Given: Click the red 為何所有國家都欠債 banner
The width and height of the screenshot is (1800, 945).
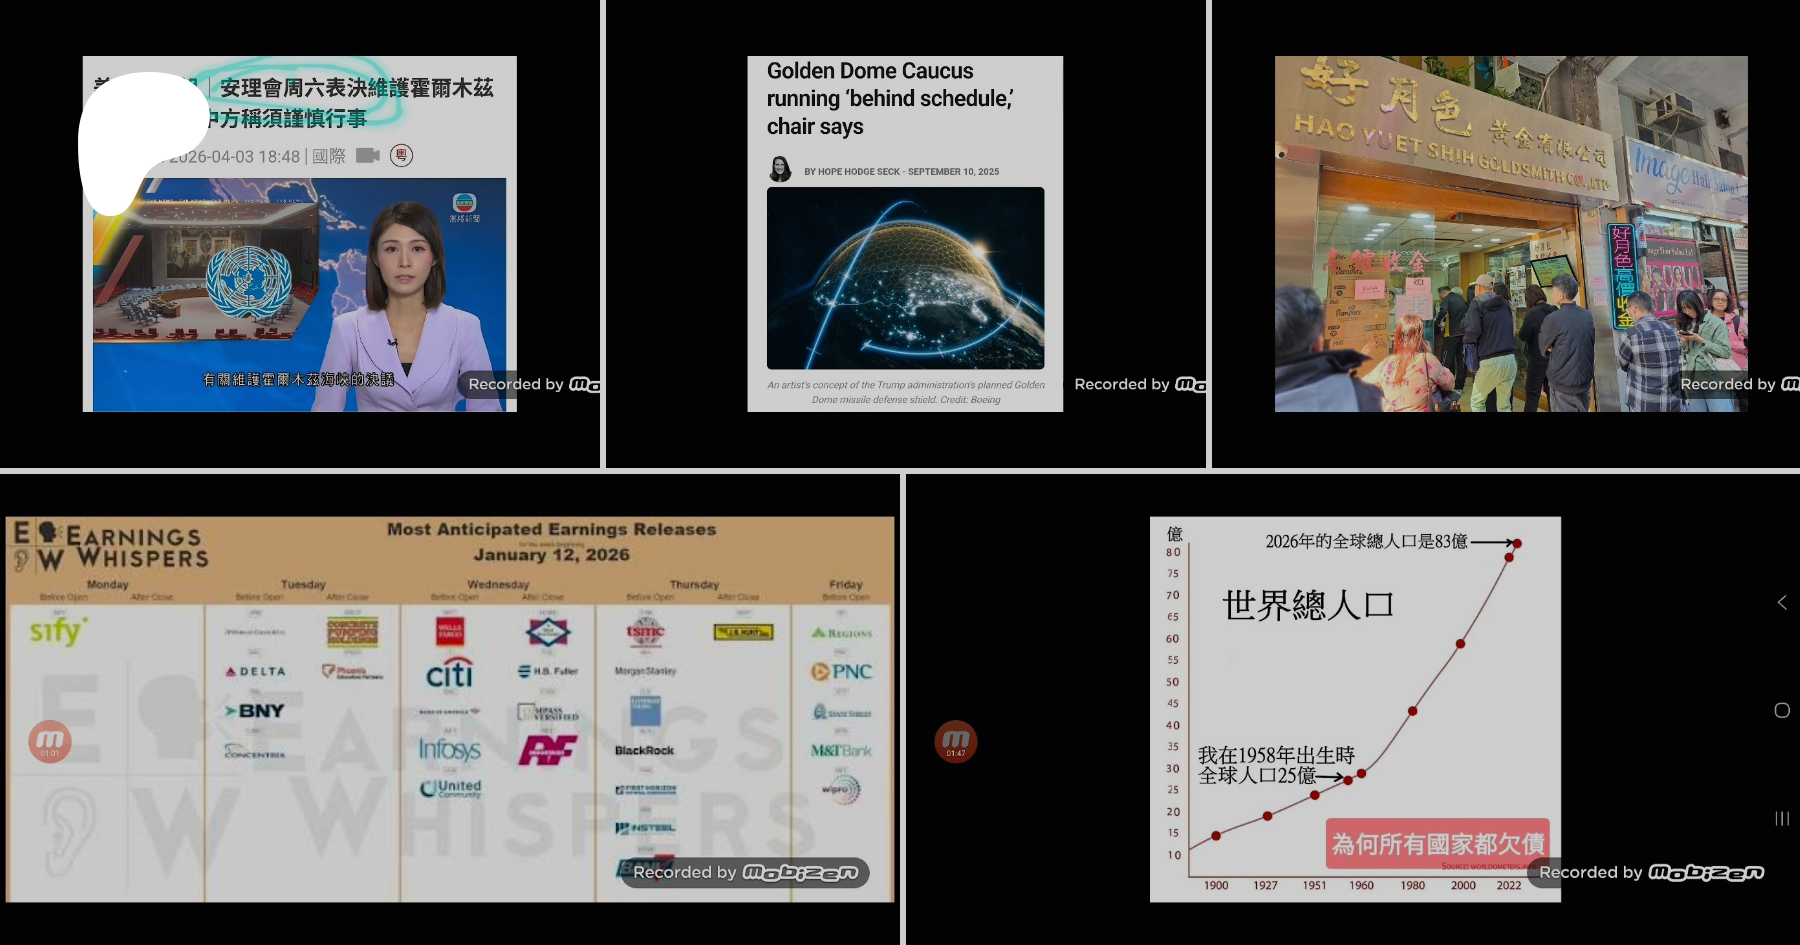Looking at the screenshot, I should 1437,843.
